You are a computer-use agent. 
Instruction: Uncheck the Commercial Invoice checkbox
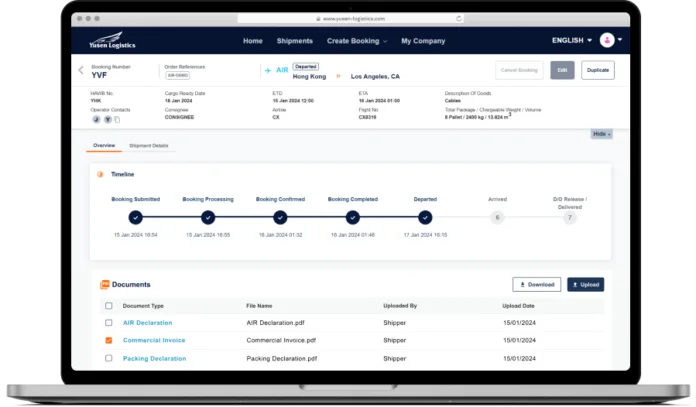click(109, 341)
